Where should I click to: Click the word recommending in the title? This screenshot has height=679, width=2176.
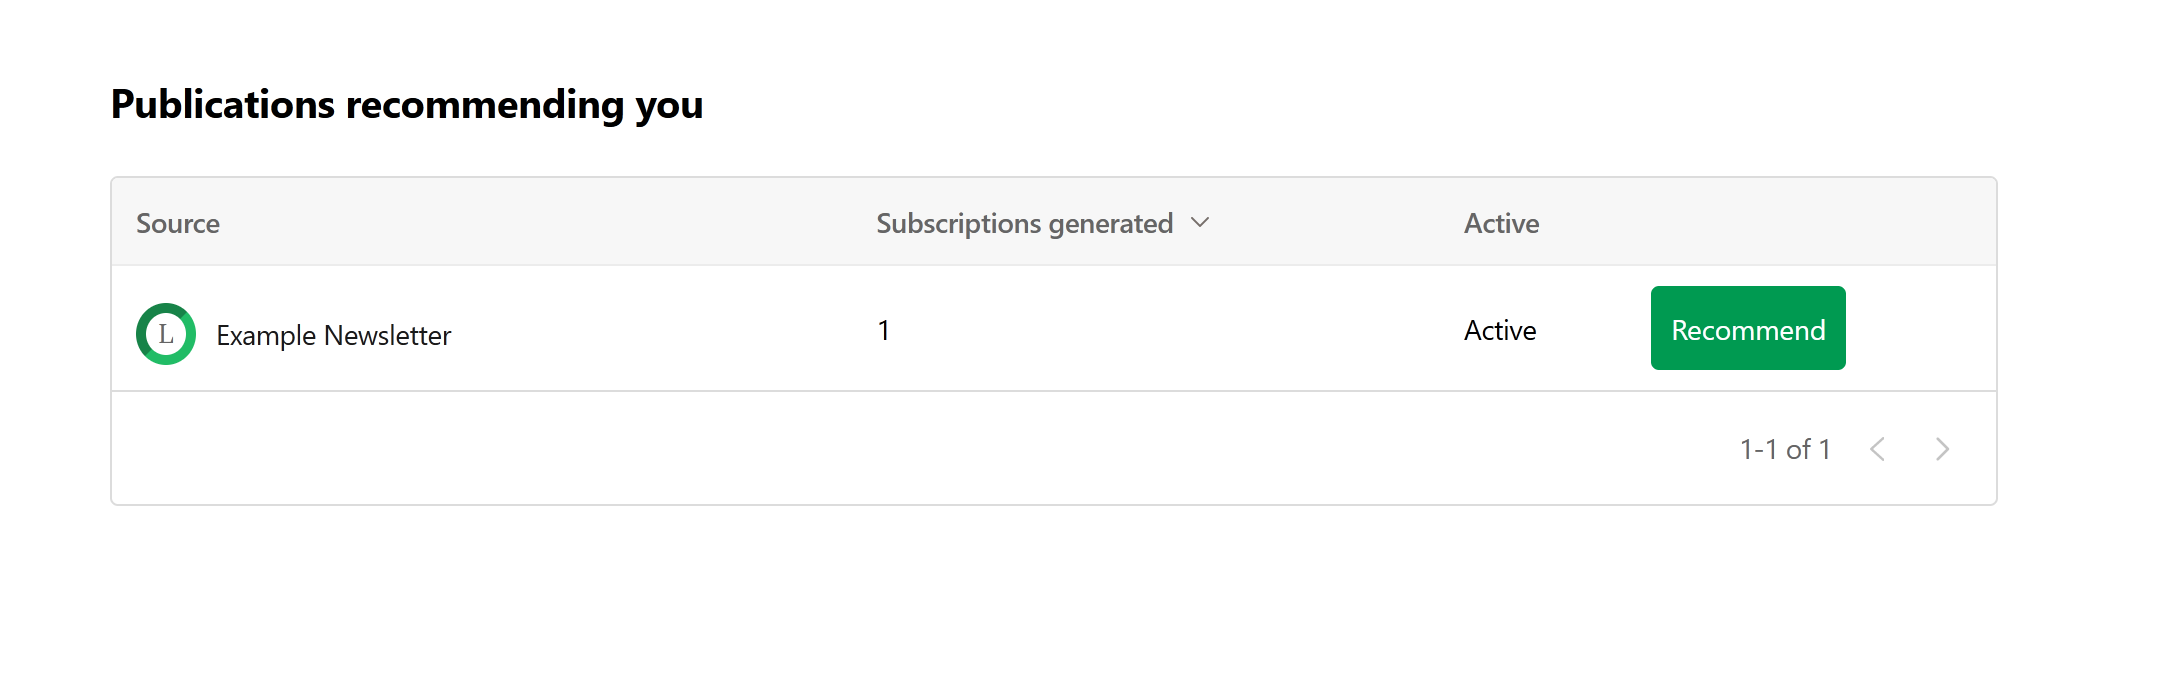[x=485, y=106]
